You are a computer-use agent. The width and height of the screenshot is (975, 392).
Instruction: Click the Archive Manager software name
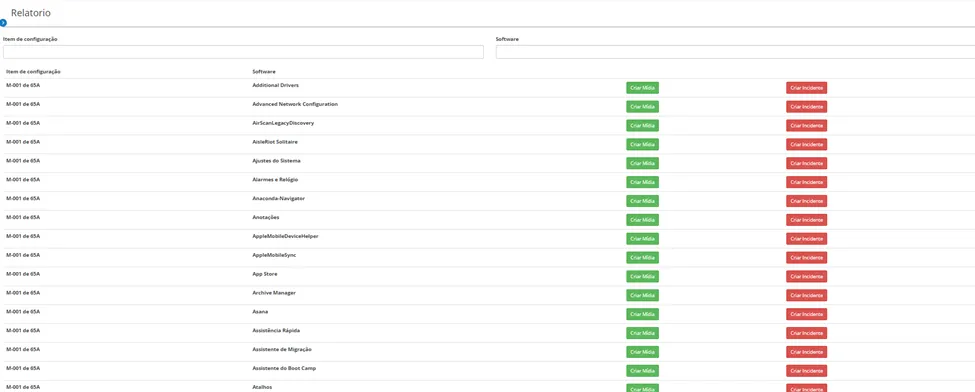pyautogui.click(x=274, y=292)
